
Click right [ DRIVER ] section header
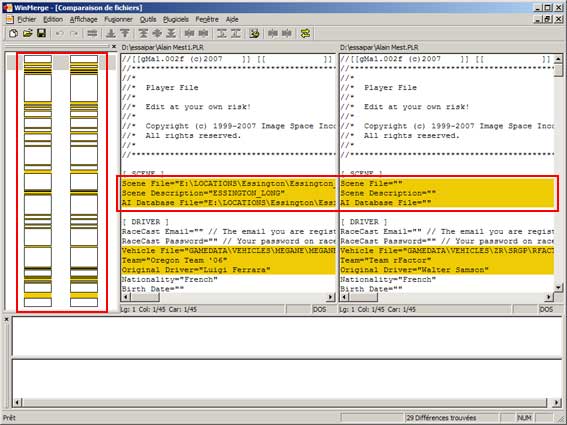click(x=364, y=222)
